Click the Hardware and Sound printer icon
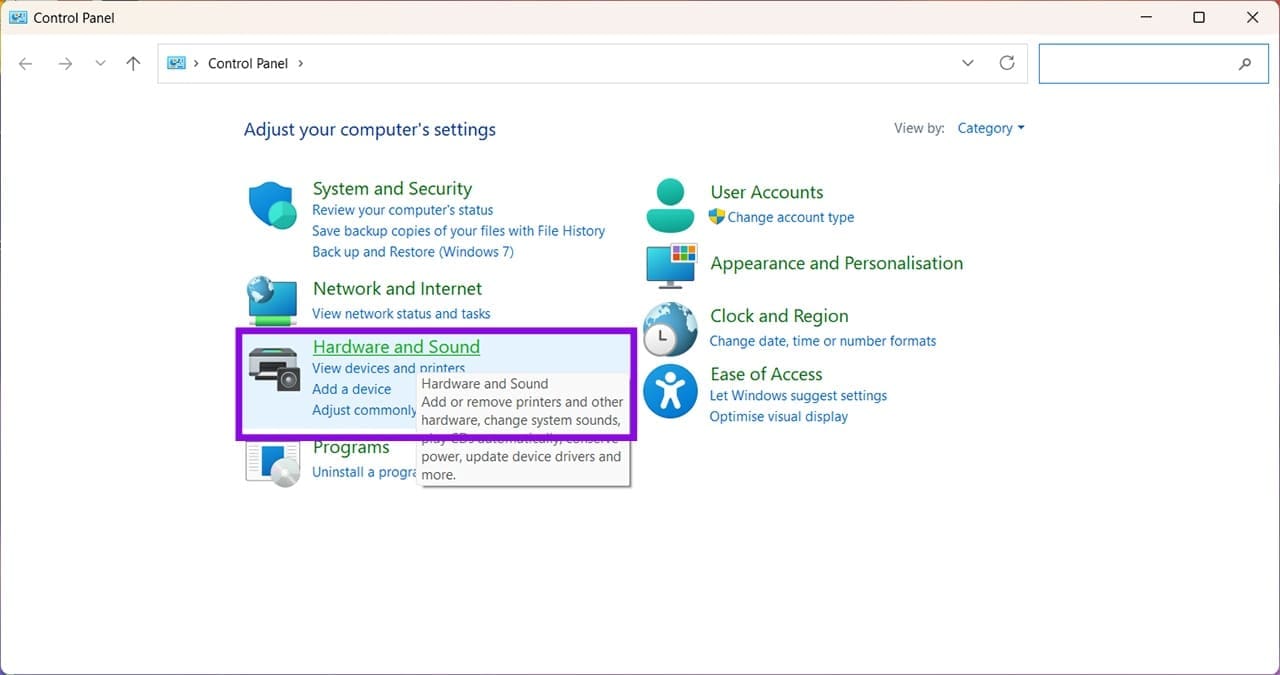The width and height of the screenshot is (1280, 675). [273, 368]
